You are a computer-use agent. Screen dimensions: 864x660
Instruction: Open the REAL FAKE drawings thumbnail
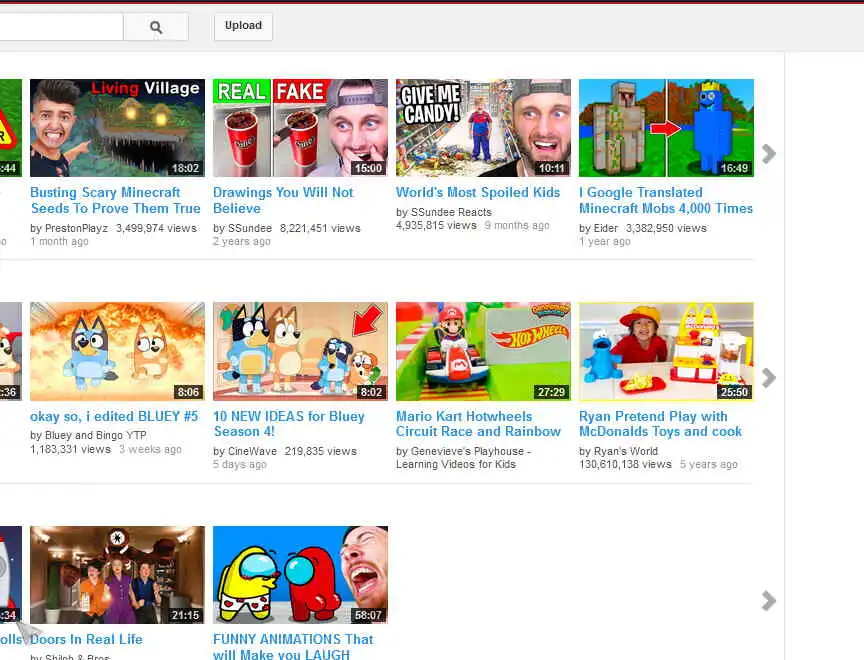(x=300, y=128)
